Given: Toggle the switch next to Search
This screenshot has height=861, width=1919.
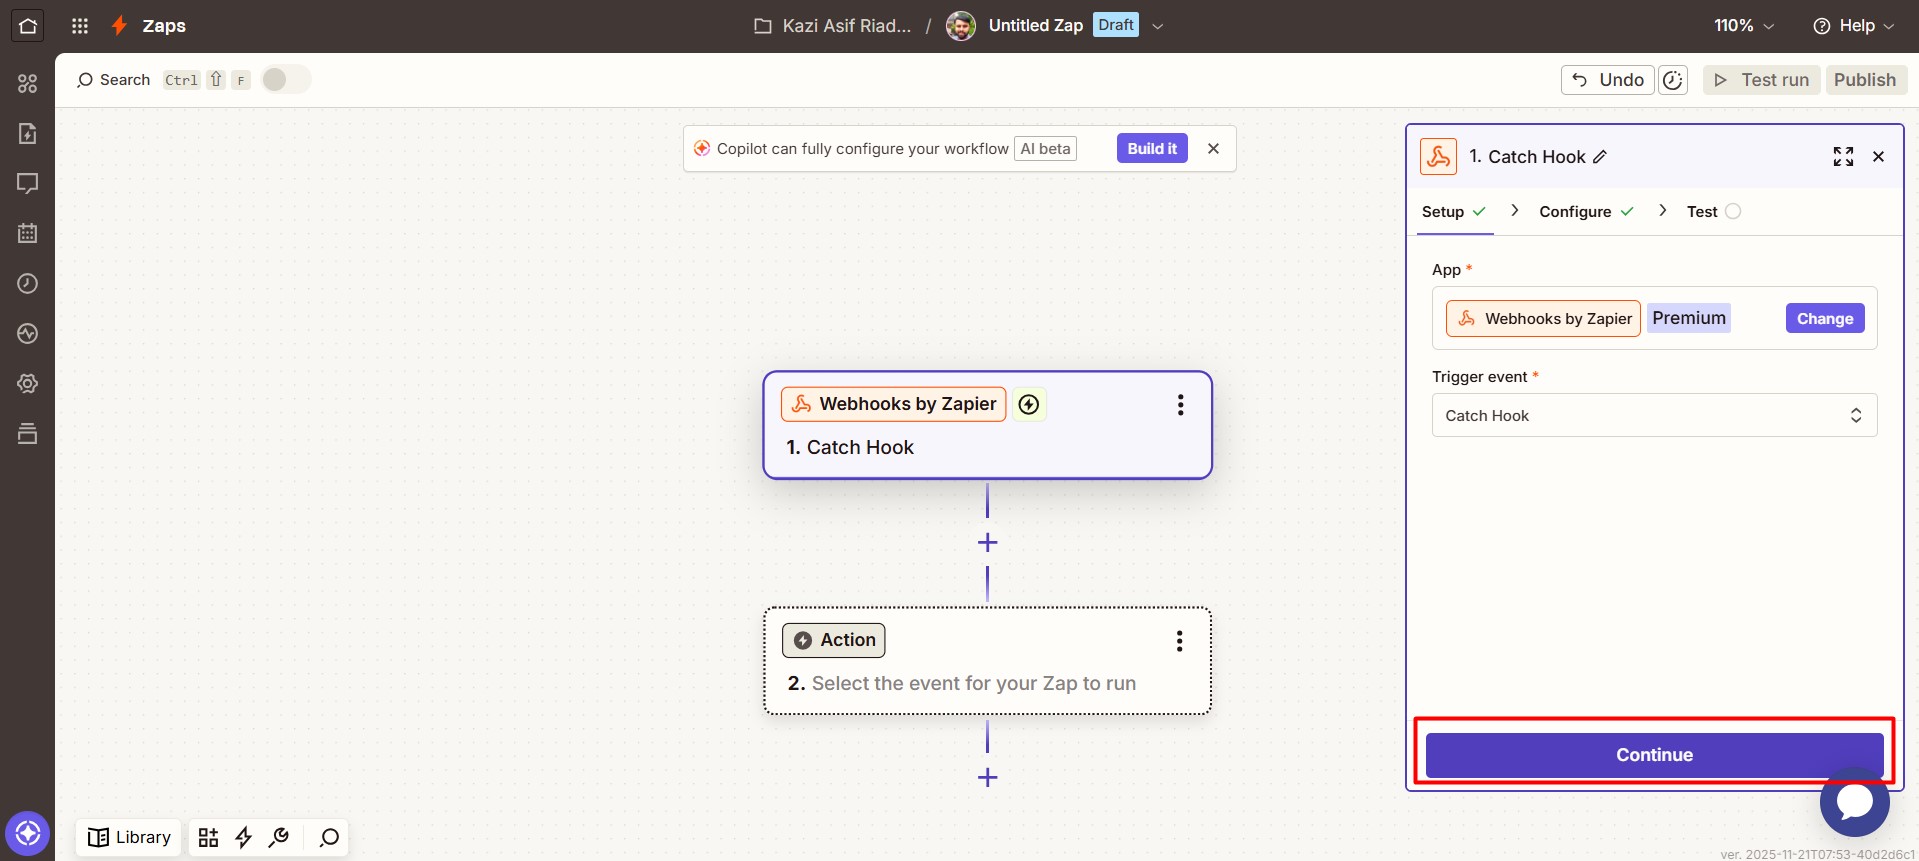Looking at the screenshot, I should [285, 80].
